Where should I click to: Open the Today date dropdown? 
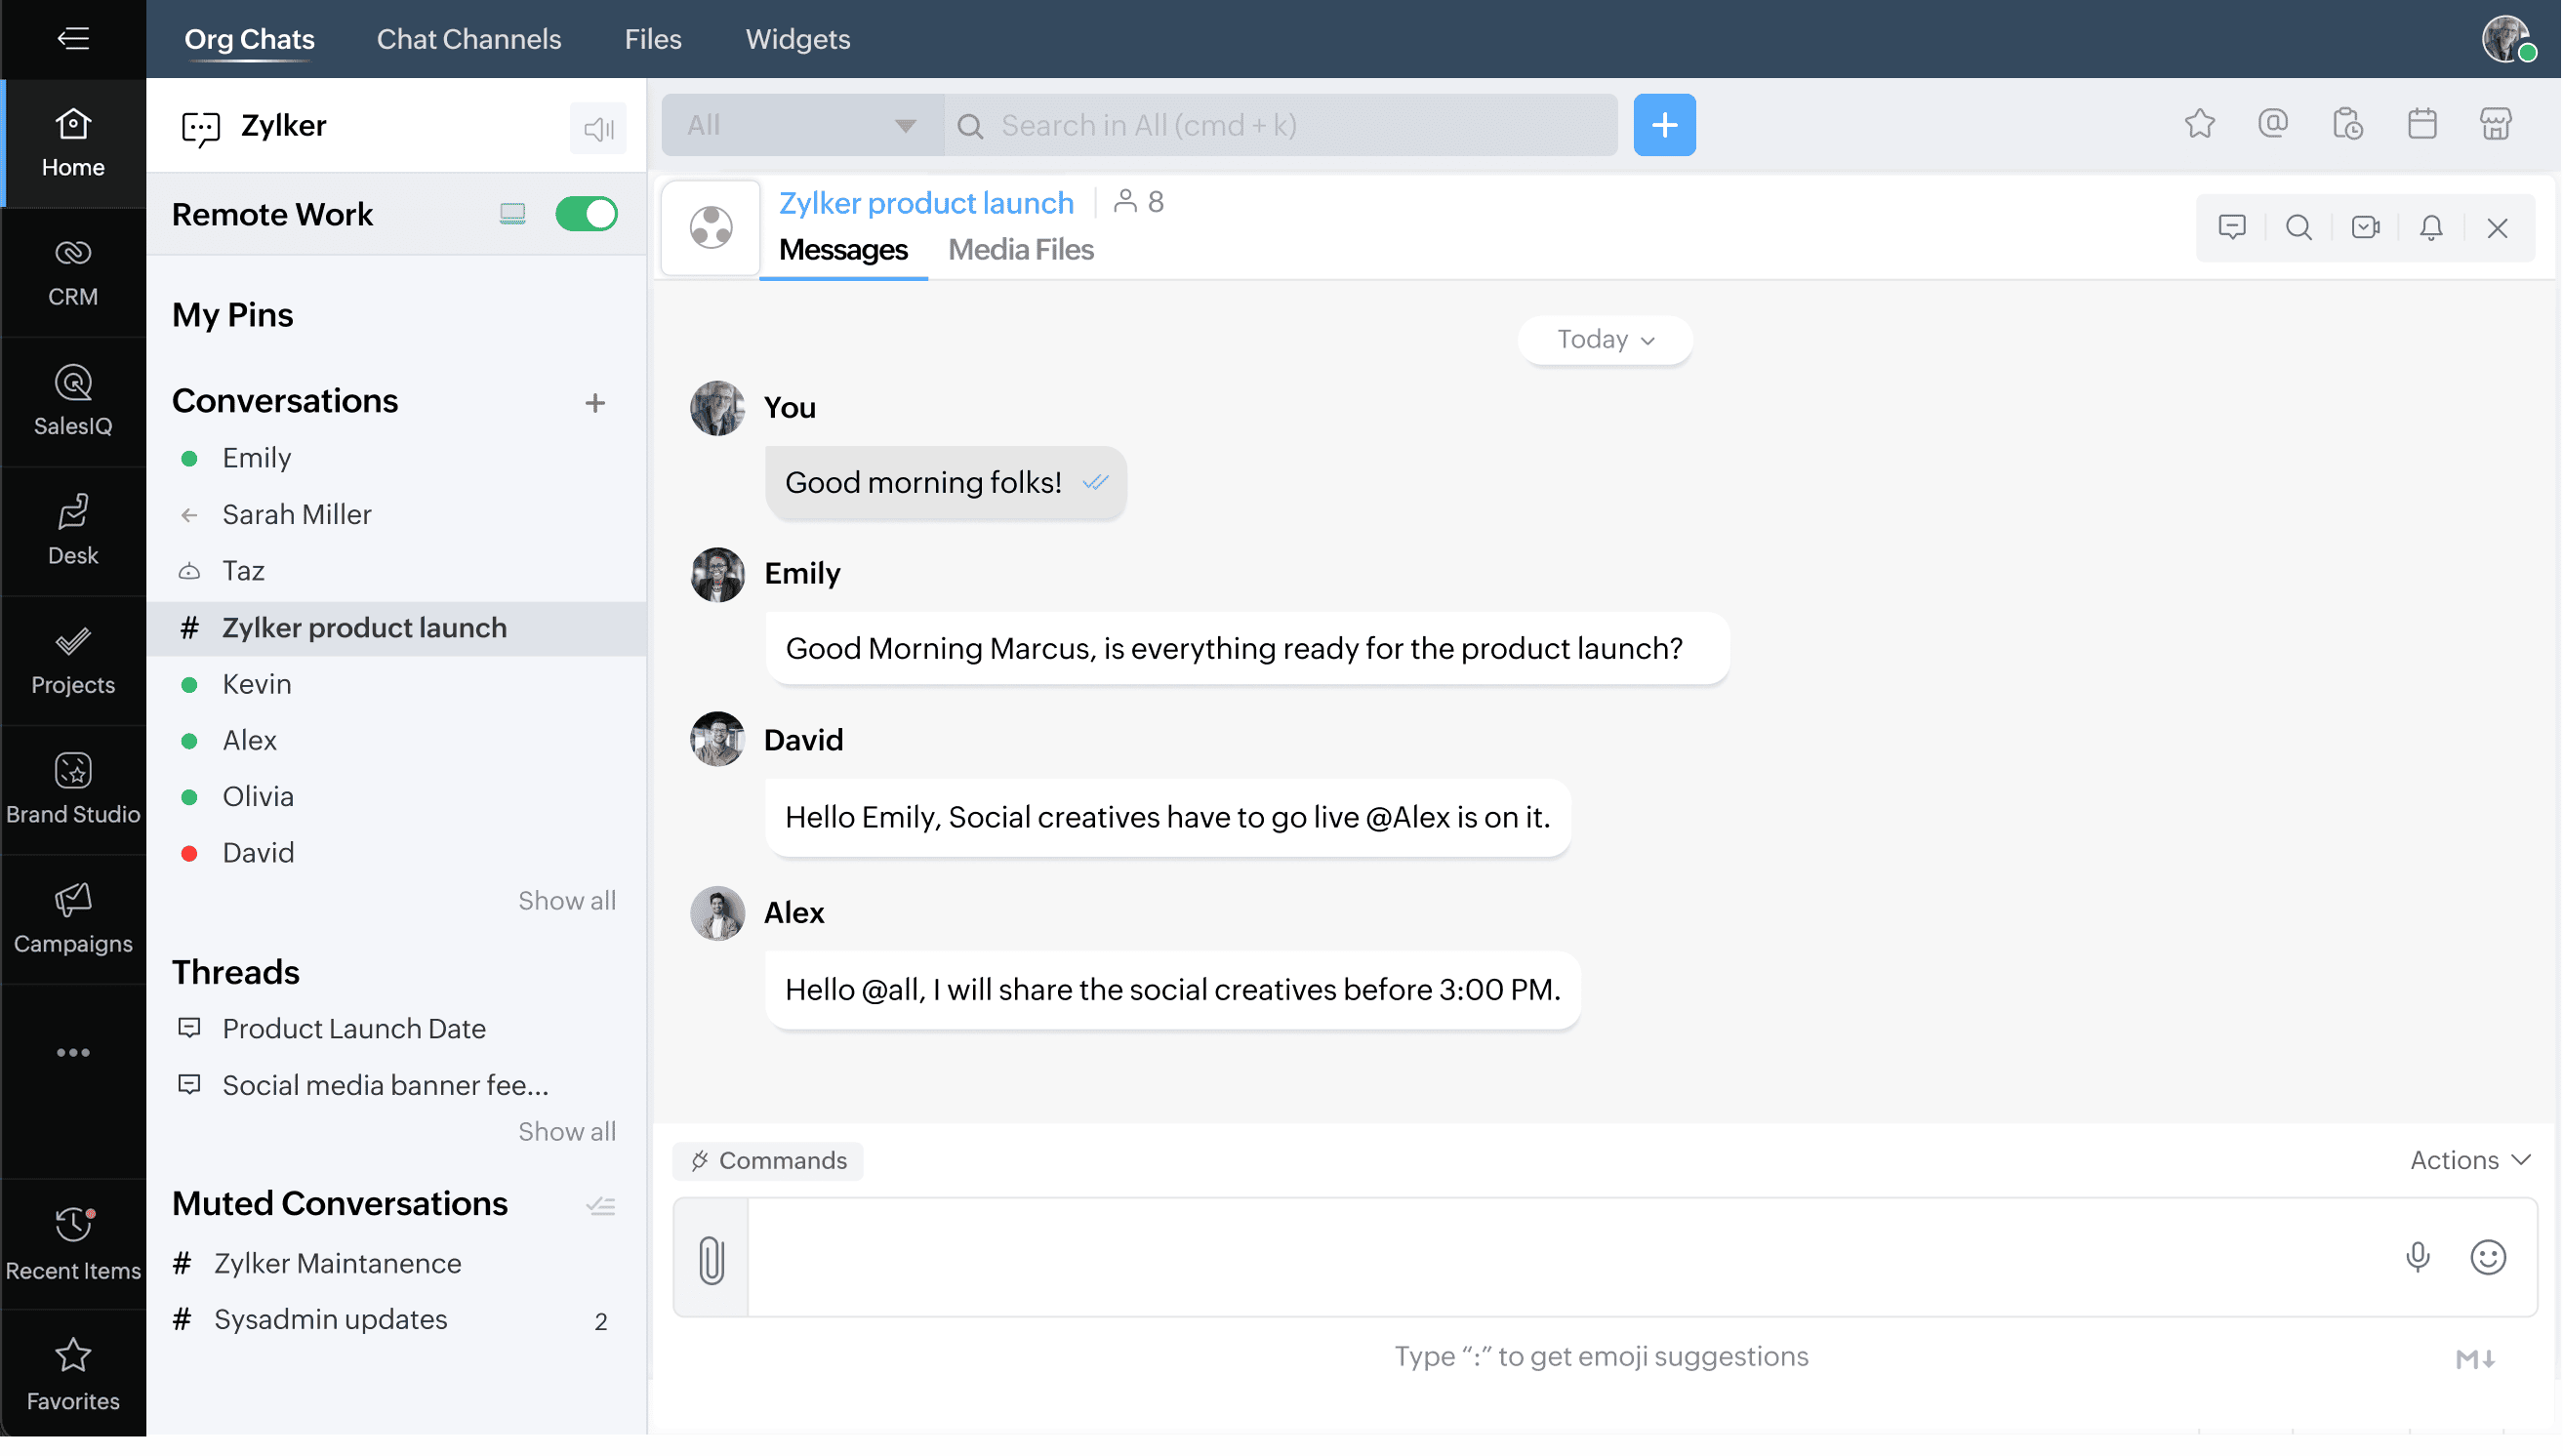pyautogui.click(x=1604, y=340)
